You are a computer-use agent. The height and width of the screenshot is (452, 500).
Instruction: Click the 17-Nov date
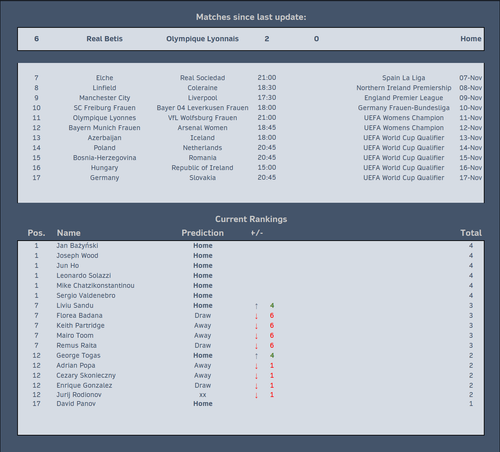point(470,178)
